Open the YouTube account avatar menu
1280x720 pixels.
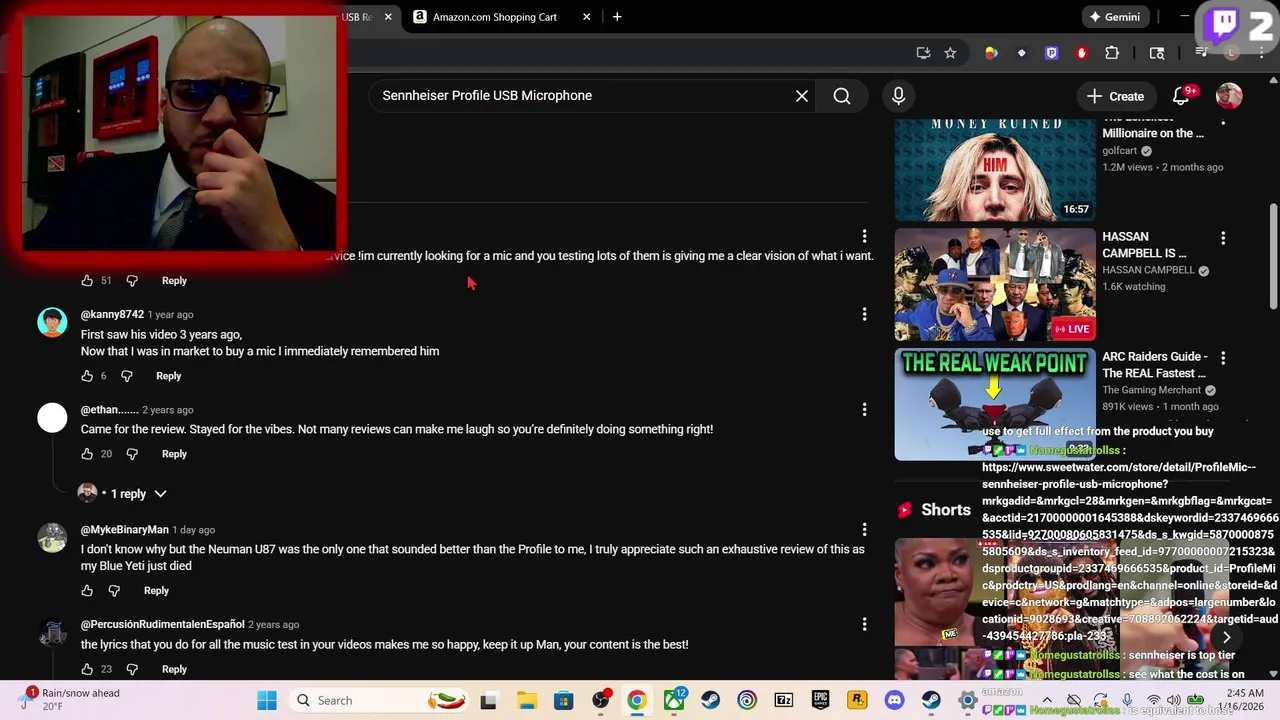1229,96
